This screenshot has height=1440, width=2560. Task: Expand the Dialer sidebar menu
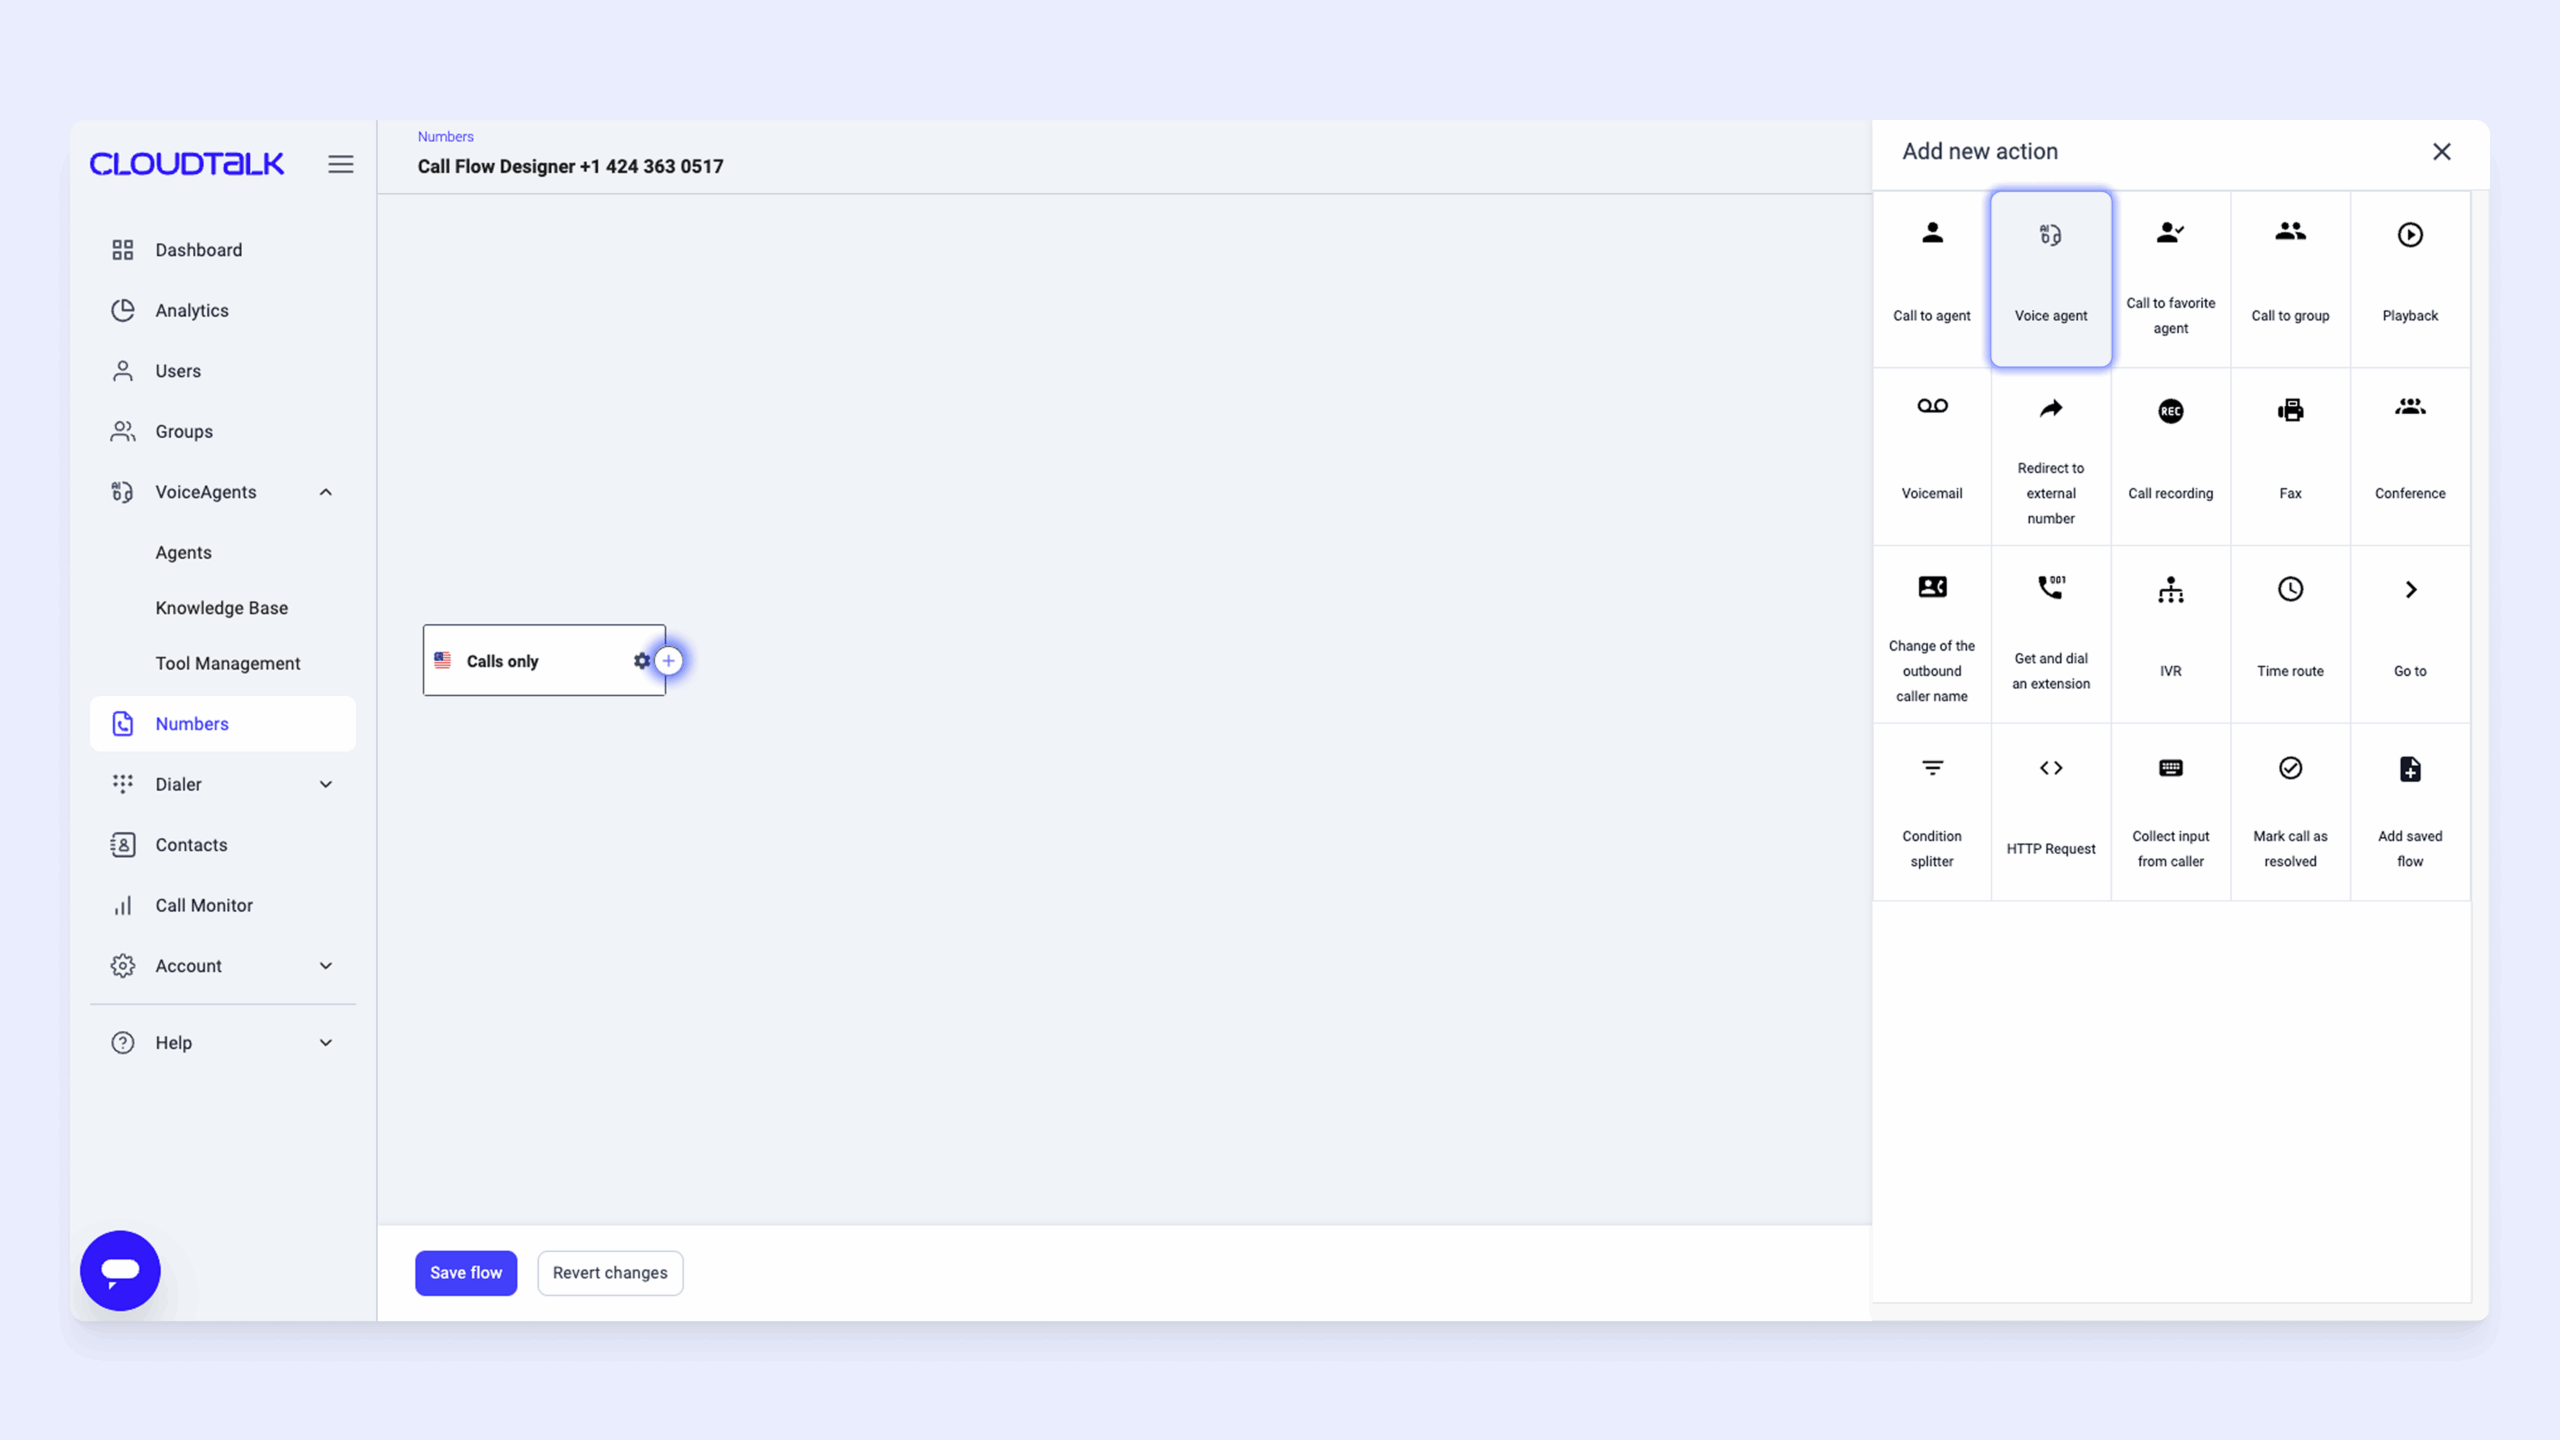click(x=325, y=784)
